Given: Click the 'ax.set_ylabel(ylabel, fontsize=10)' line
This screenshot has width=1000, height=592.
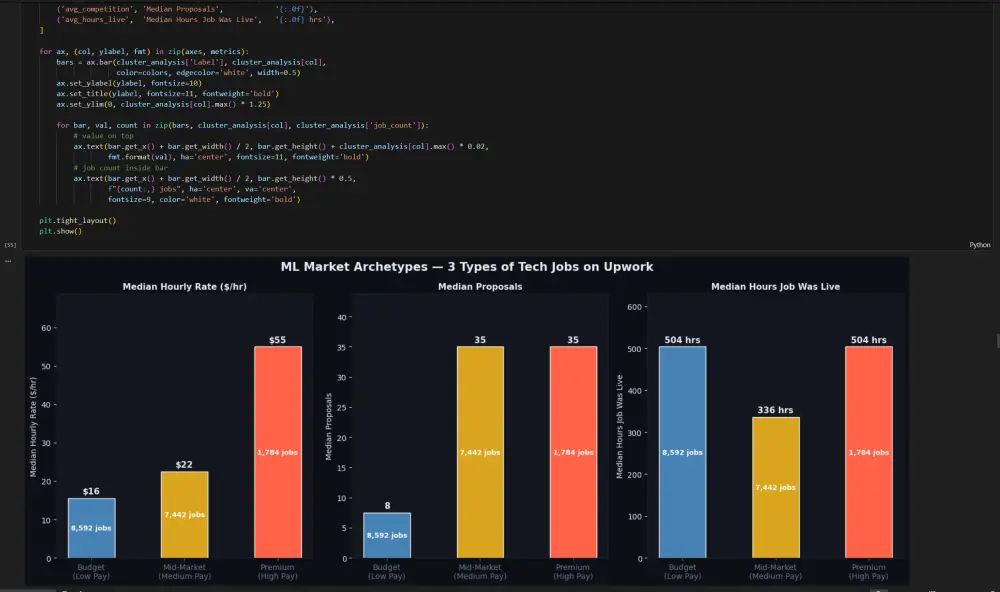Looking at the screenshot, I should [129, 83].
